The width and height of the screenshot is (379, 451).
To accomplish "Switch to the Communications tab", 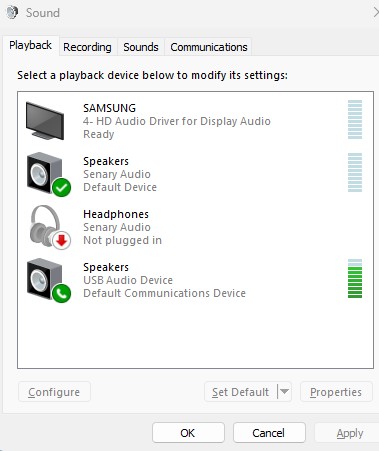I will (x=209, y=47).
